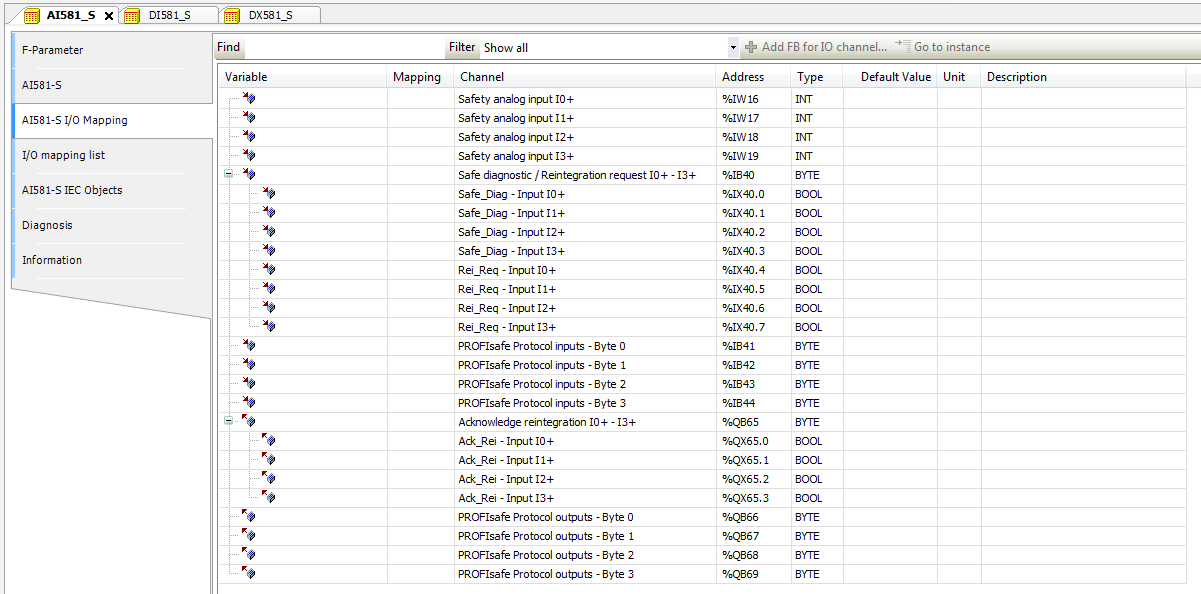Click the output icon for Ack_Rei - Input I1+
The height and width of the screenshot is (594, 1201).
[268, 460]
